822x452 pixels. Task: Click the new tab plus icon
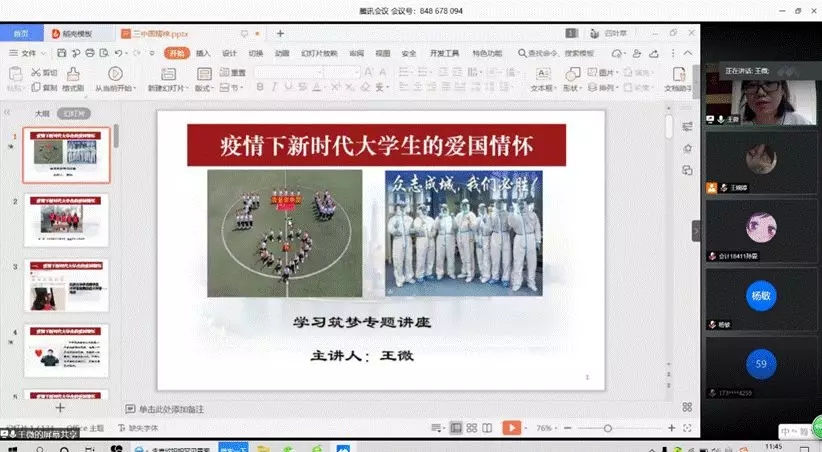coord(280,34)
